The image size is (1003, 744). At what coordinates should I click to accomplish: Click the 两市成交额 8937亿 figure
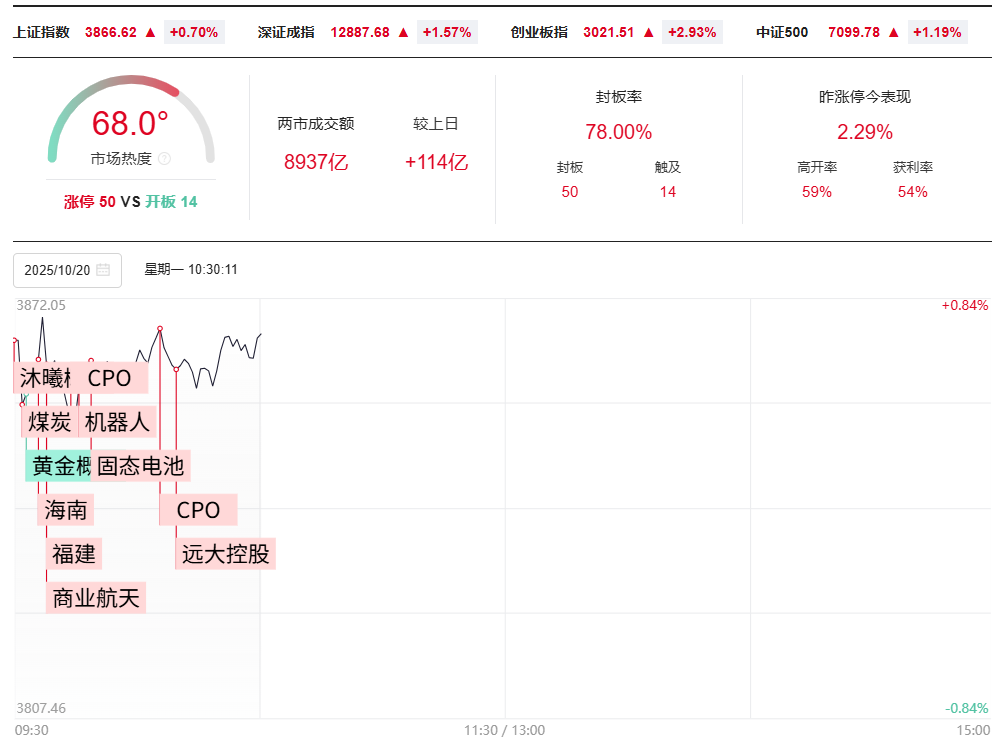coord(316,162)
